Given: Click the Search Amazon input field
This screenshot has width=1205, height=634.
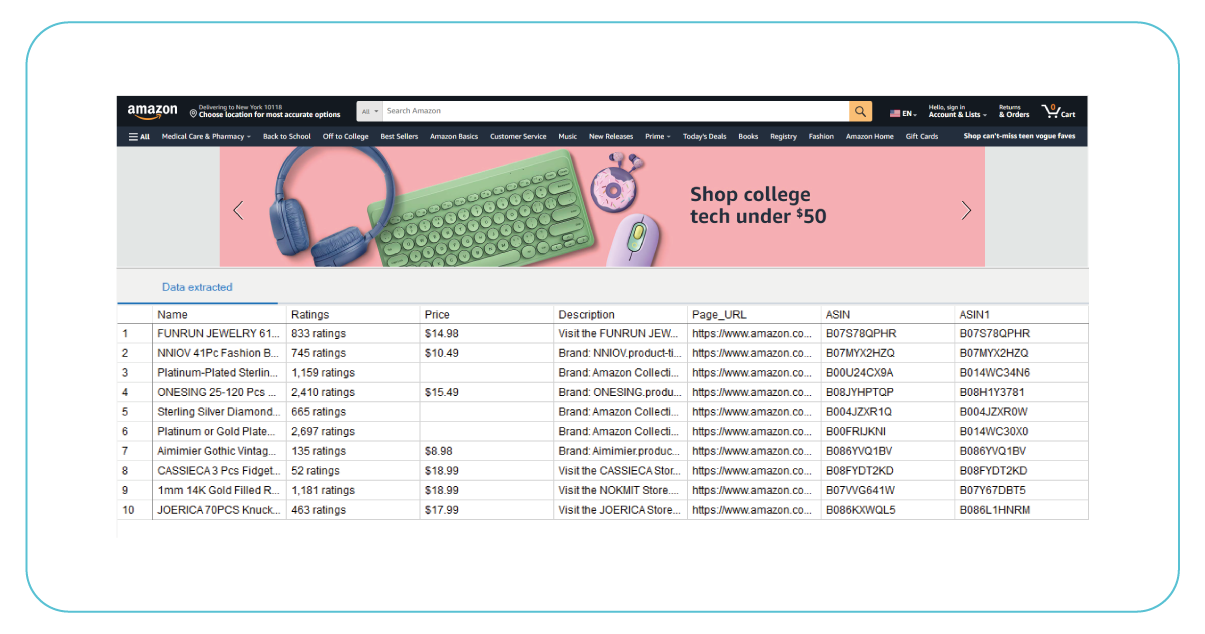Looking at the screenshot, I should pos(615,111).
